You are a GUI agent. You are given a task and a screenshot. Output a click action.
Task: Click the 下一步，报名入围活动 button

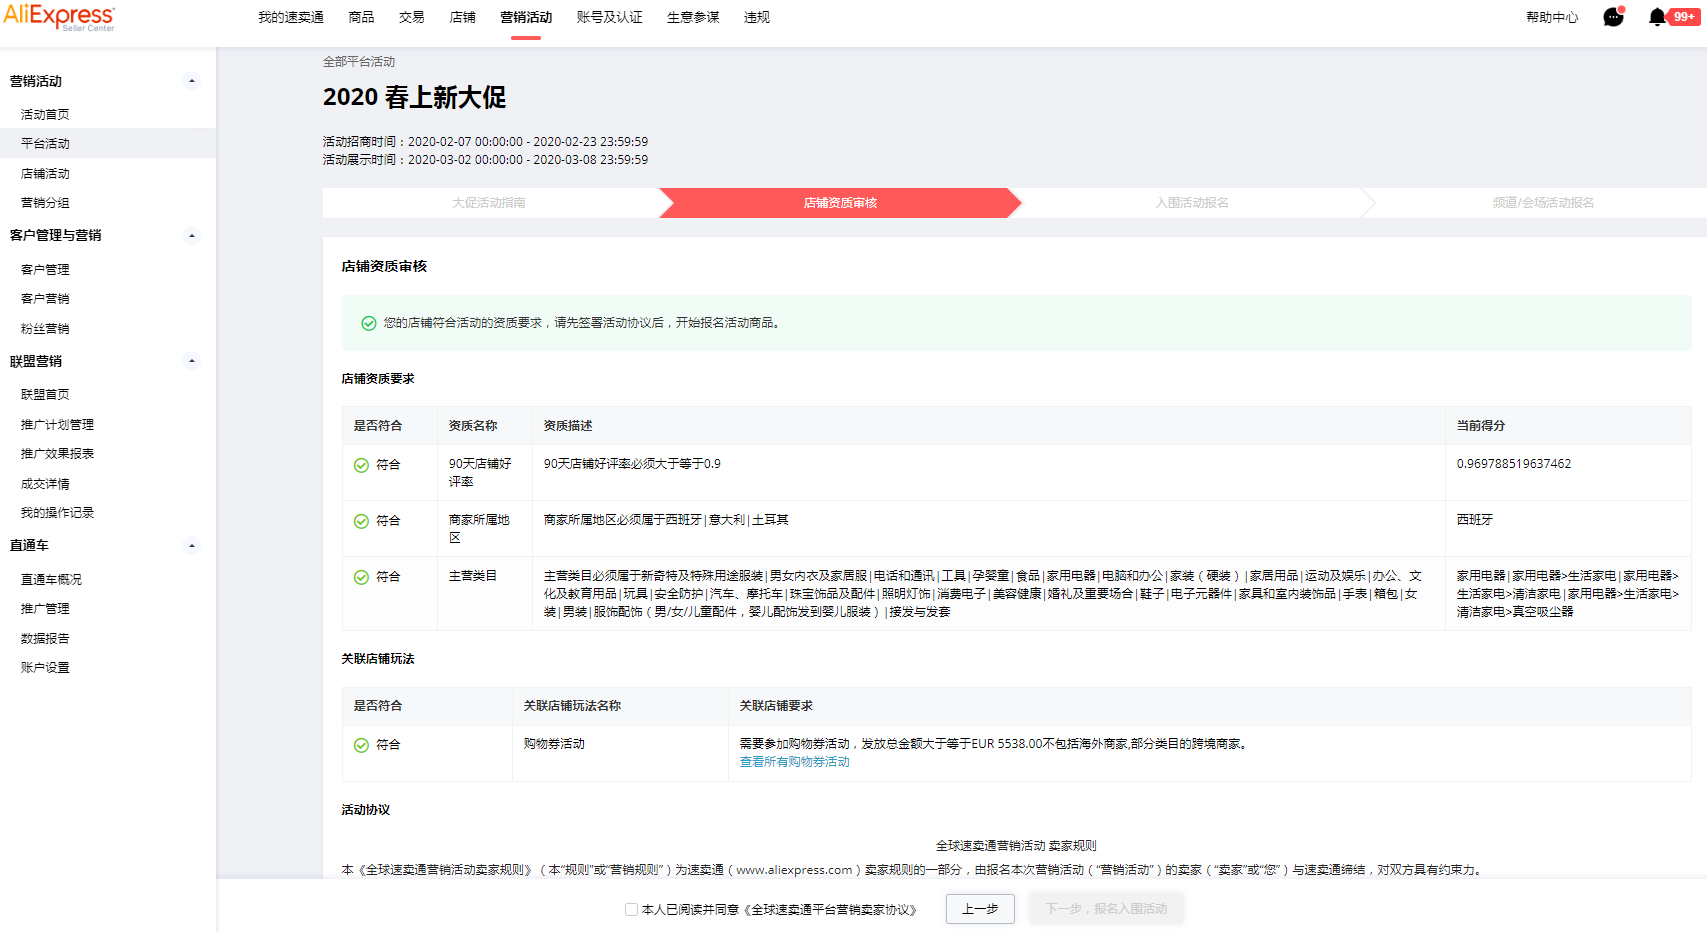[1106, 909]
